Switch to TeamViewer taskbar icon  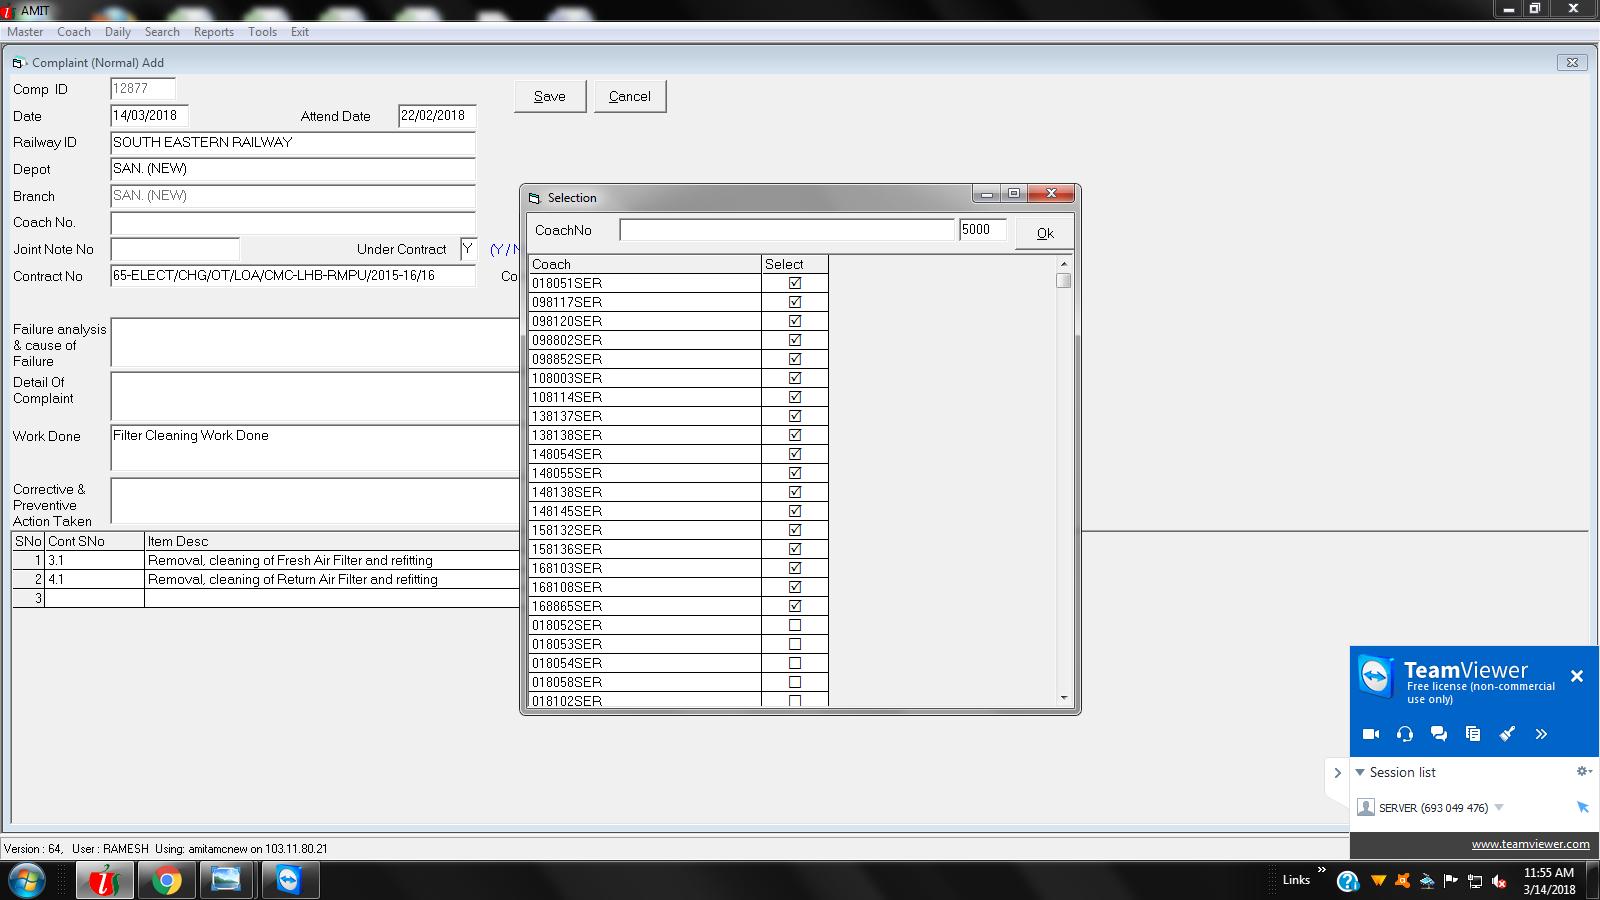point(290,880)
